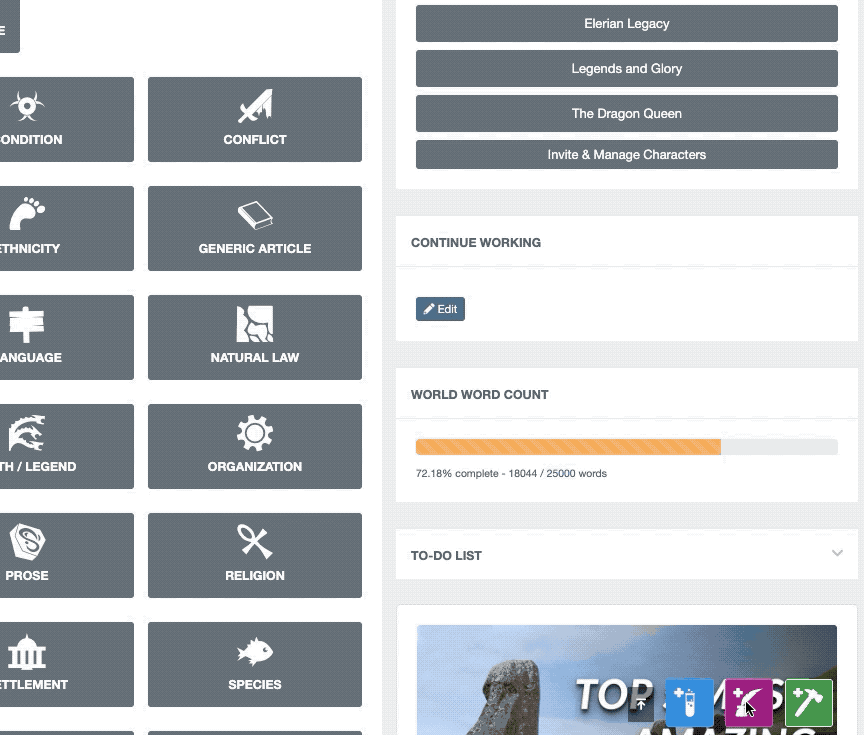864x735 pixels.
Task: Click the Continue Working panel heading
Action: [476, 243]
